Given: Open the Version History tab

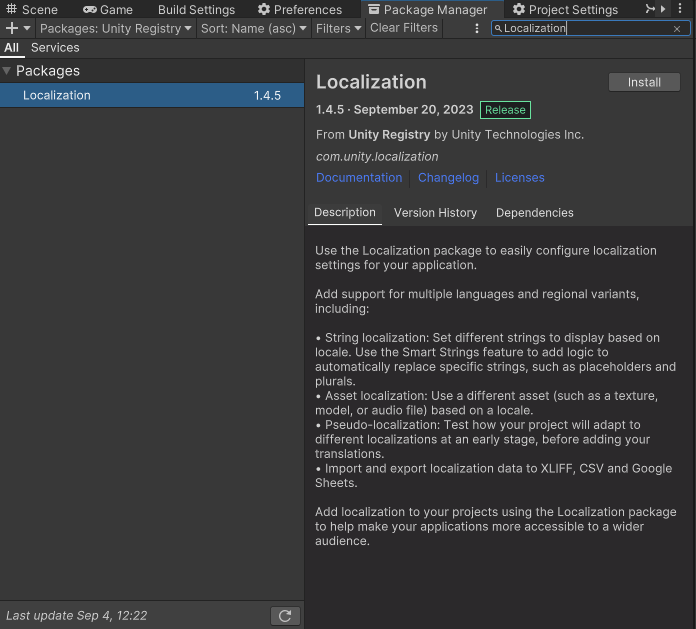Looking at the screenshot, I should (x=435, y=213).
